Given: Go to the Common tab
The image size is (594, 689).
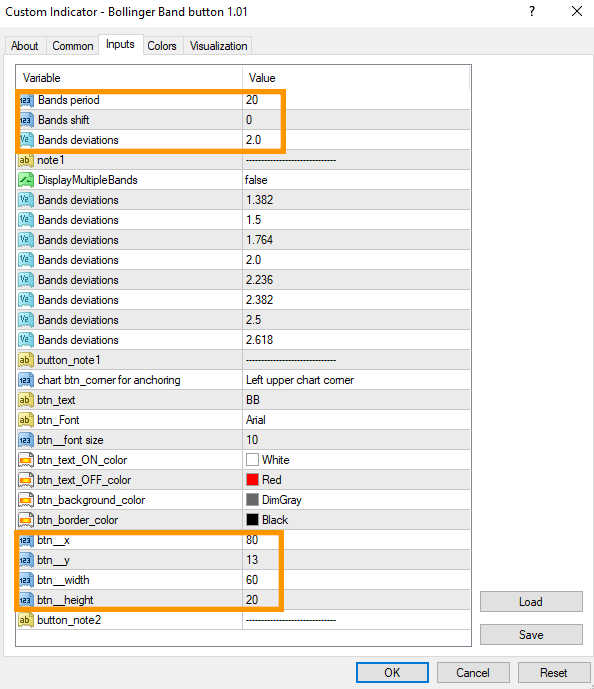Looking at the screenshot, I should point(72,46).
